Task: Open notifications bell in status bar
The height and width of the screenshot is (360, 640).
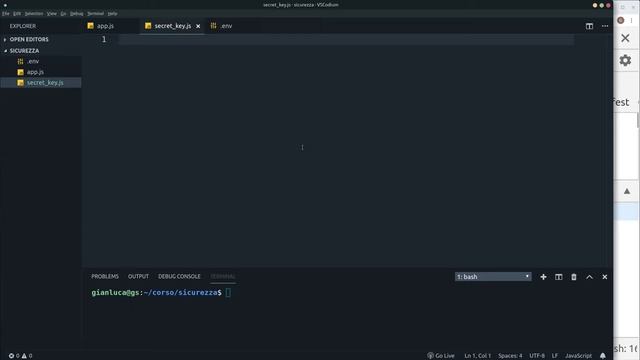Action: (x=603, y=356)
